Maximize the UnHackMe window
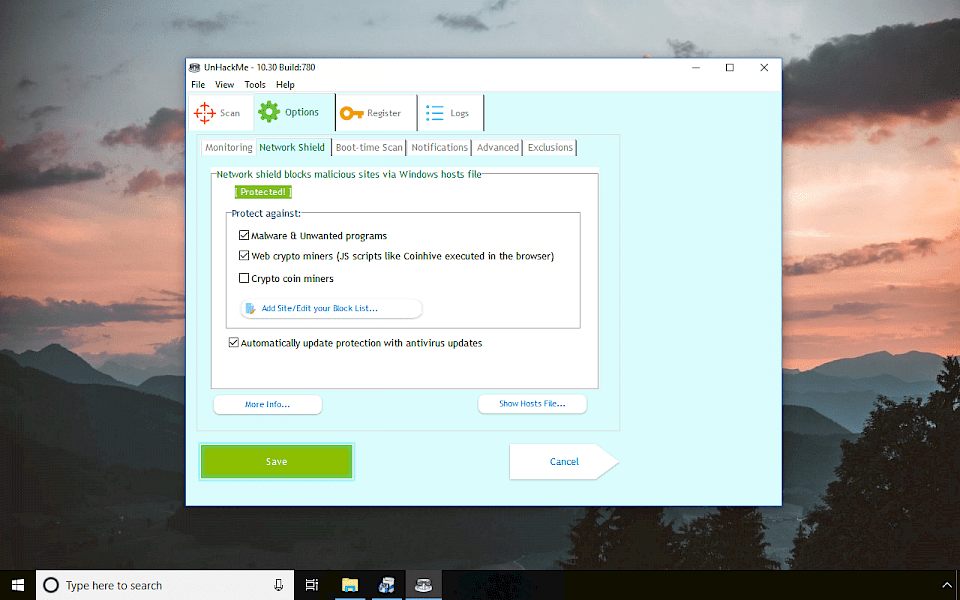The height and width of the screenshot is (600, 960). click(x=730, y=67)
